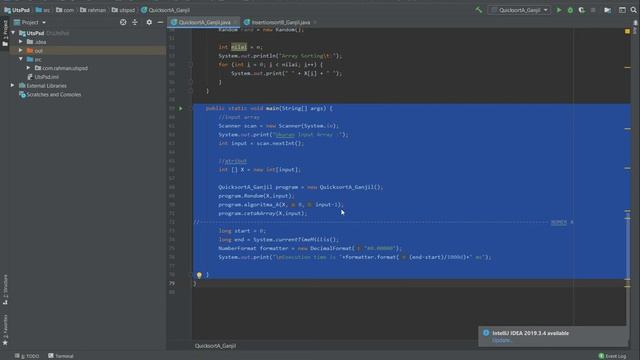640x360 pixels.
Task: Close the InsertionsortB_Ganjil.java tab
Action: (315, 22)
